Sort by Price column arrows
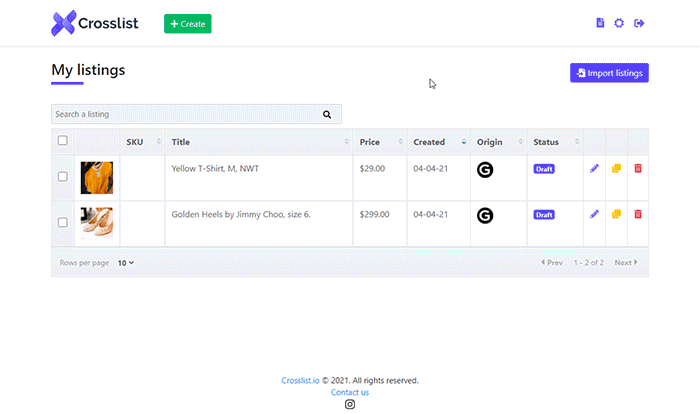The image size is (700, 414). point(400,142)
